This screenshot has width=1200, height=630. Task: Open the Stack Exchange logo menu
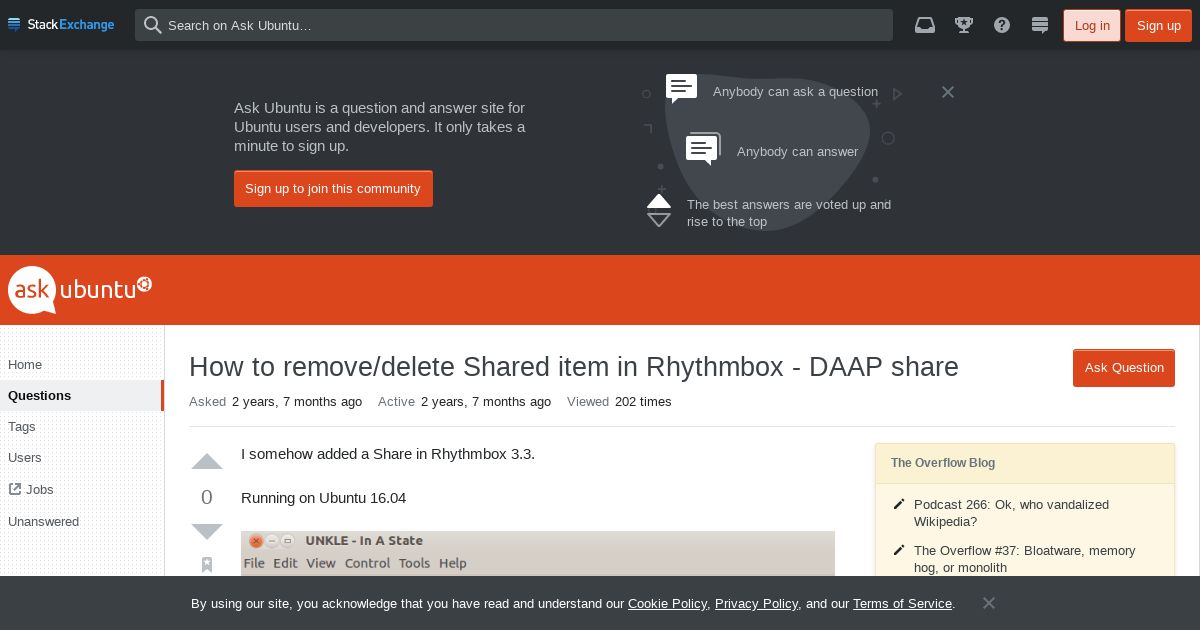[61, 25]
